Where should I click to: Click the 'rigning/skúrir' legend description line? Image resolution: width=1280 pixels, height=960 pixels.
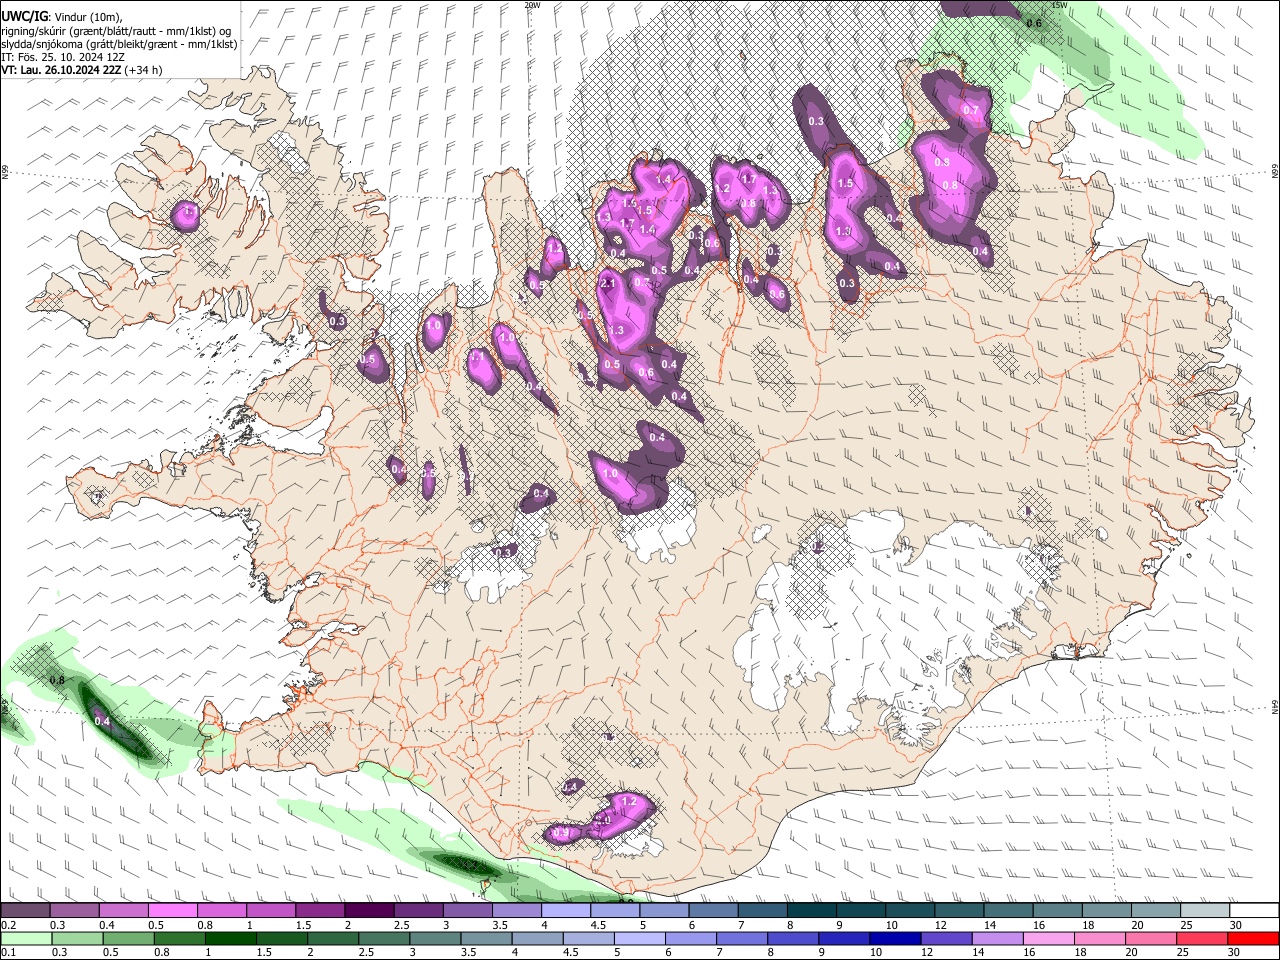point(116,30)
